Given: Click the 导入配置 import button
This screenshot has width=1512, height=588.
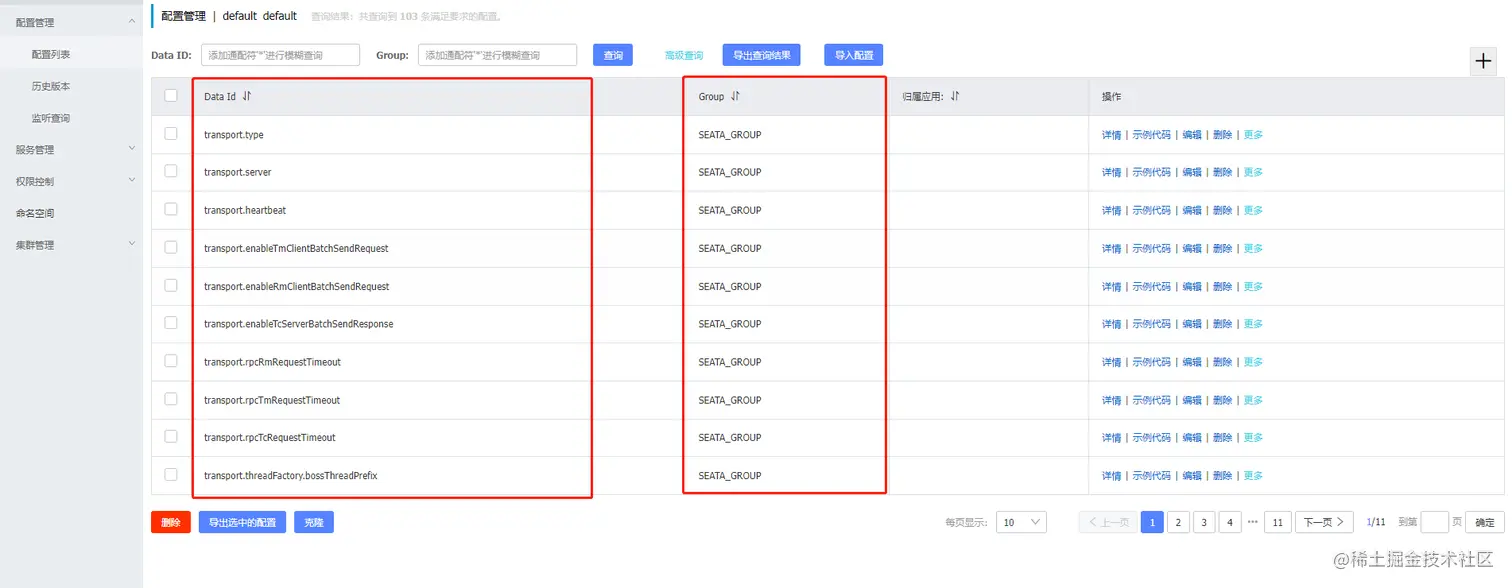Looking at the screenshot, I should [x=852, y=55].
